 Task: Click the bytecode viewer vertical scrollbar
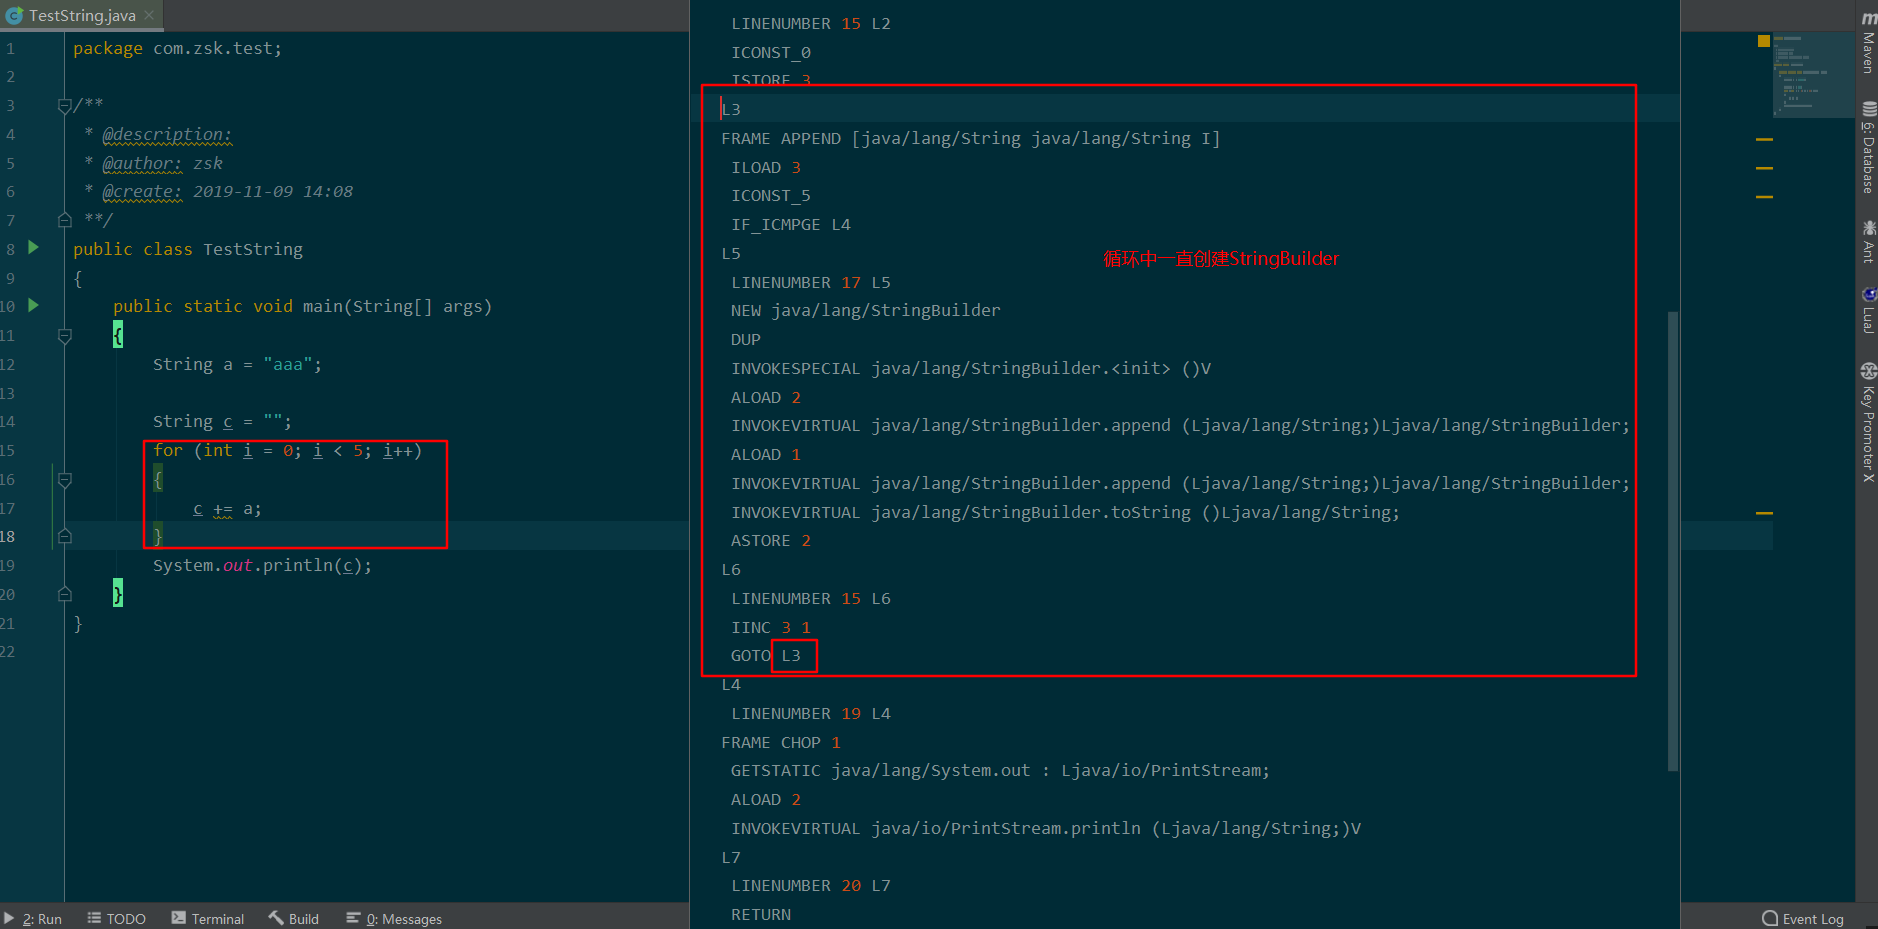1672,540
